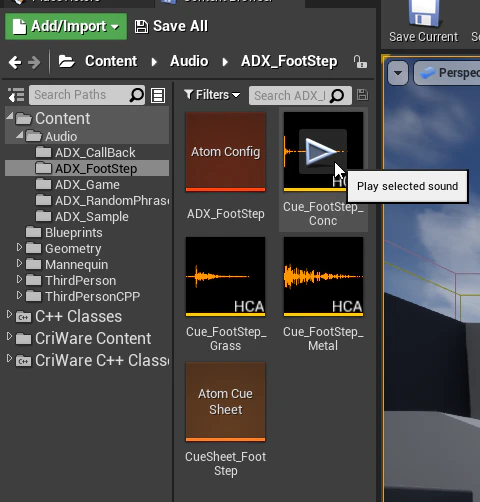The width and height of the screenshot is (480, 502).
Task: Expand the ThirdPersonCPP folder arrow
Action: (x=19, y=295)
